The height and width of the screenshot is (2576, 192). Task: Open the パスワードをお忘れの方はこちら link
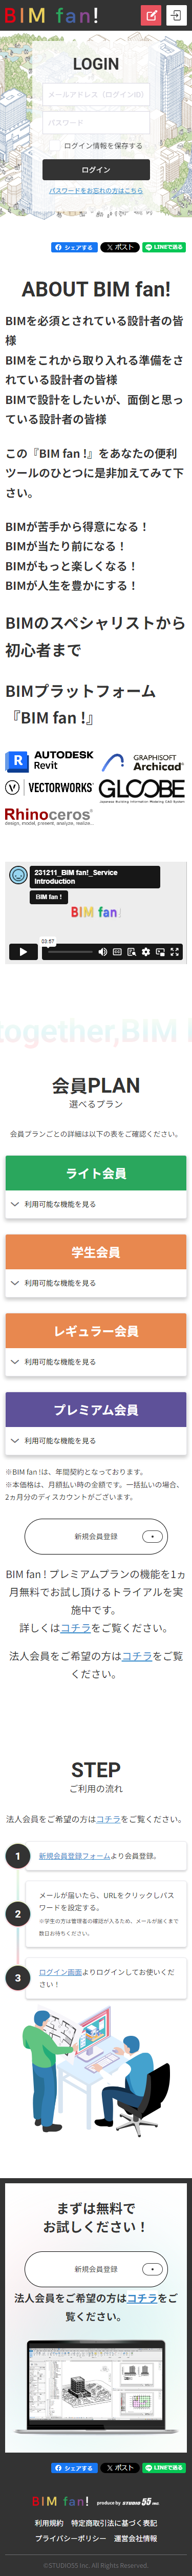click(x=96, y=190)
